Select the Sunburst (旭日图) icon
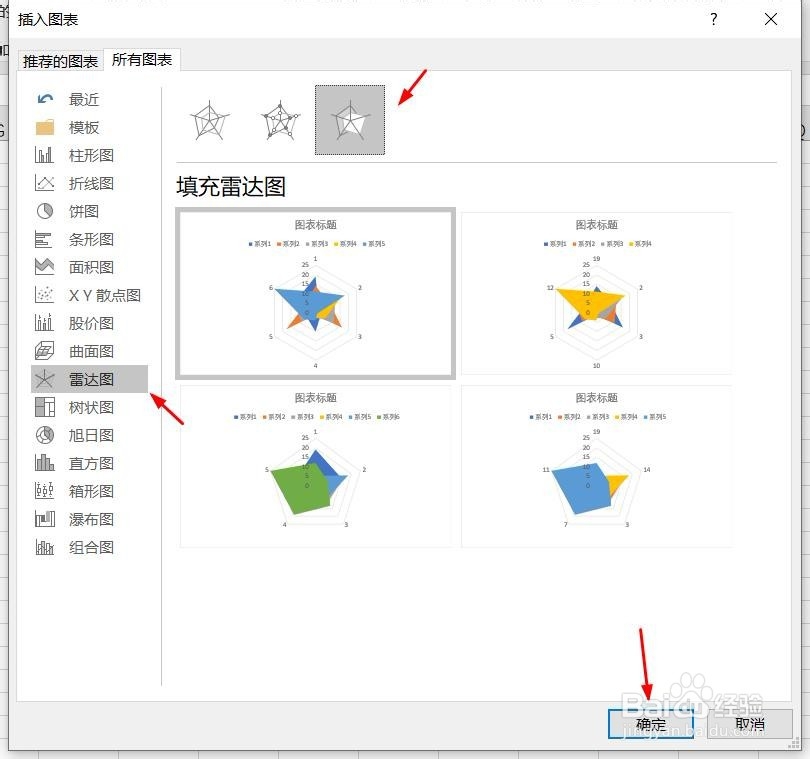 pyautogui.click(x=45, y=435)
